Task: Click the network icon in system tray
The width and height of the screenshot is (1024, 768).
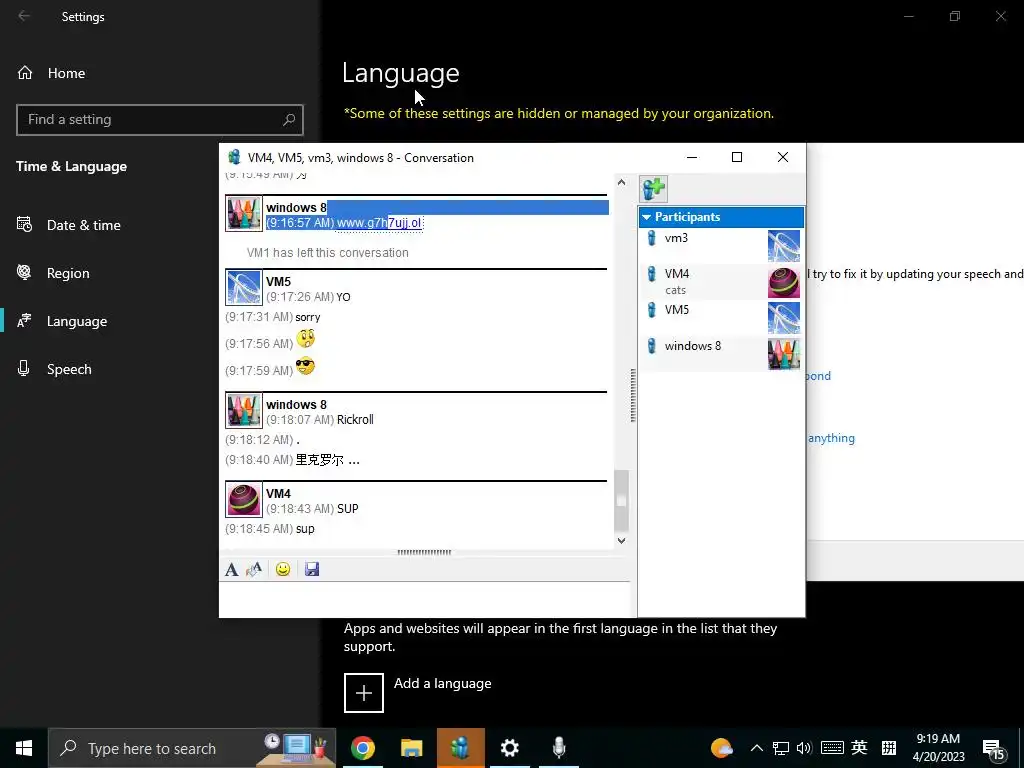Action: point(780,748)
